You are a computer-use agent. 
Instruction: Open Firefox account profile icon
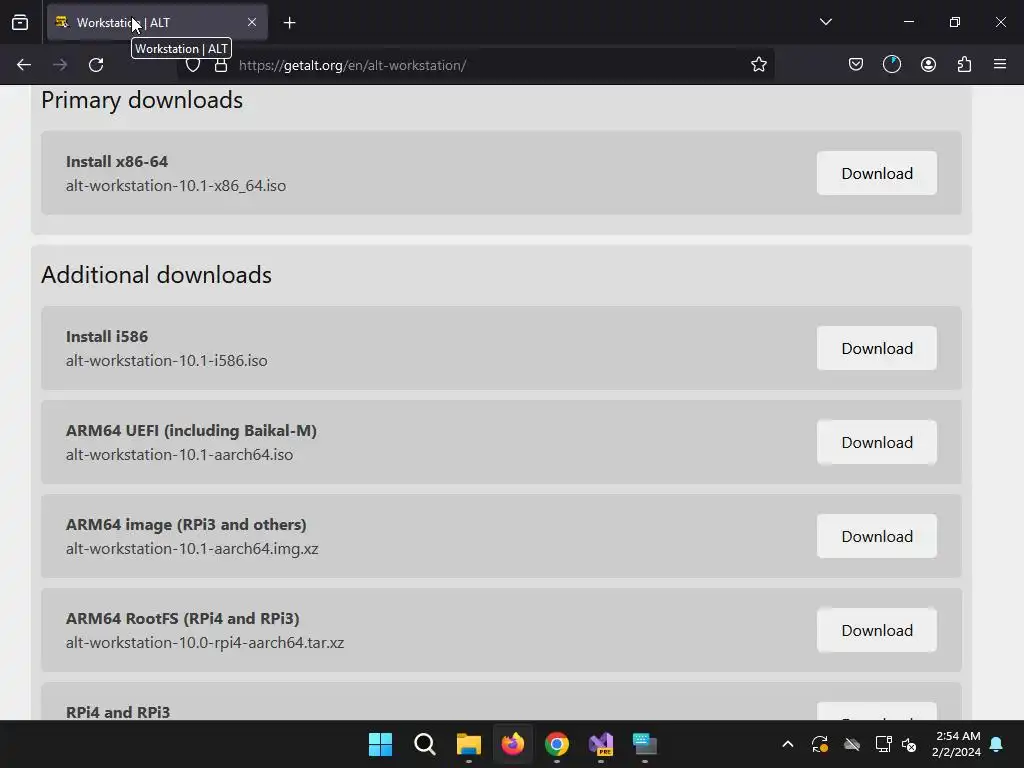[x=928, y=65]
